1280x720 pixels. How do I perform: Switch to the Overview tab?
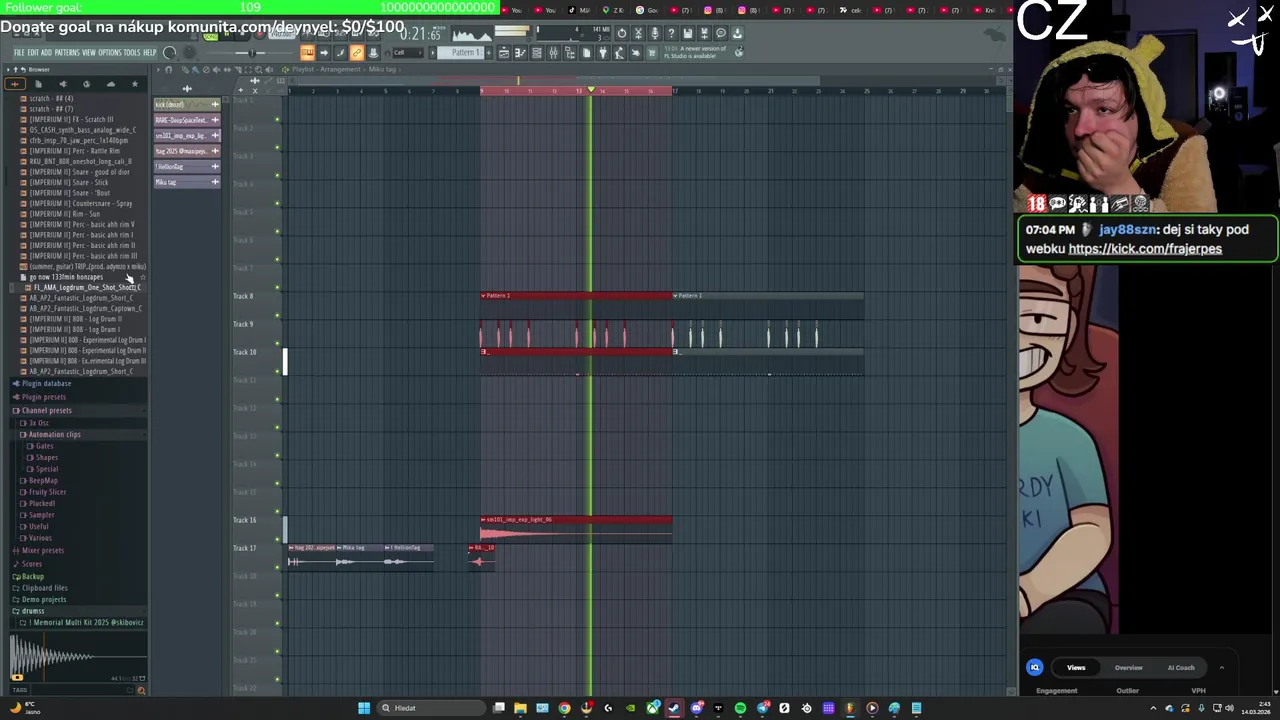pyautogui.click(x=1128, y=668)
